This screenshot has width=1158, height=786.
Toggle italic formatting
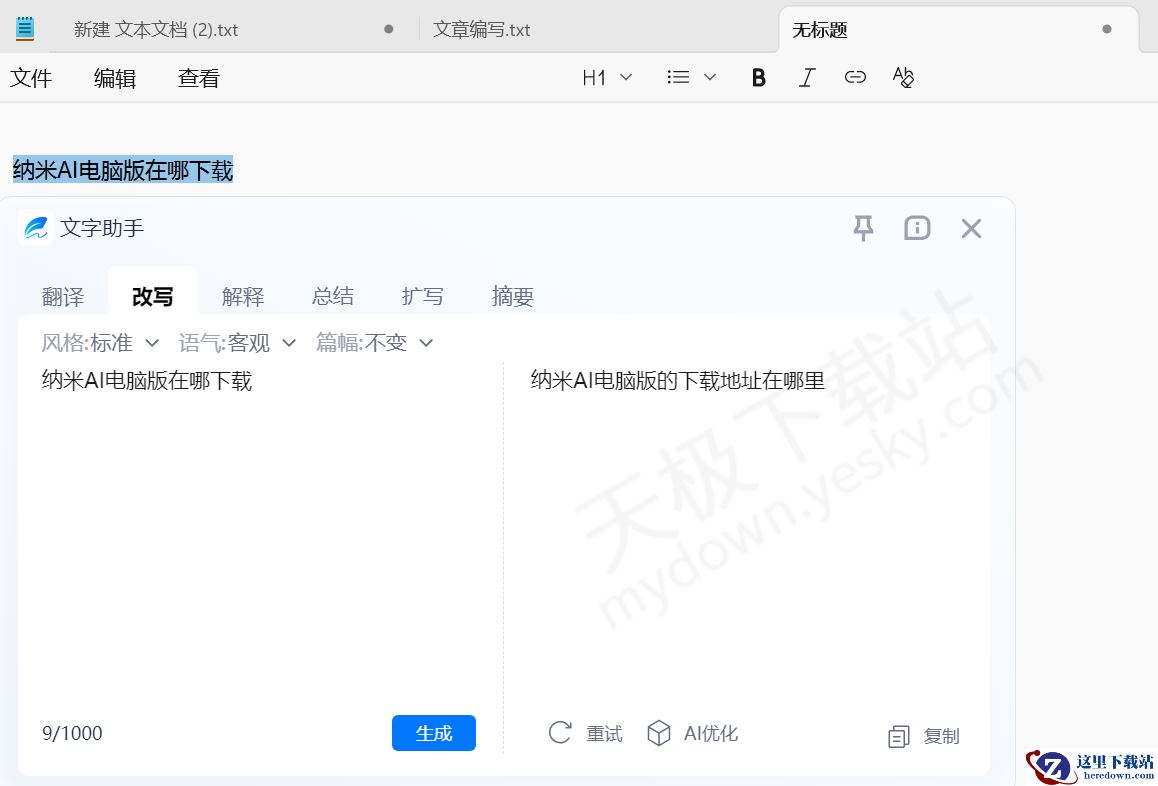tap(806, 78)
